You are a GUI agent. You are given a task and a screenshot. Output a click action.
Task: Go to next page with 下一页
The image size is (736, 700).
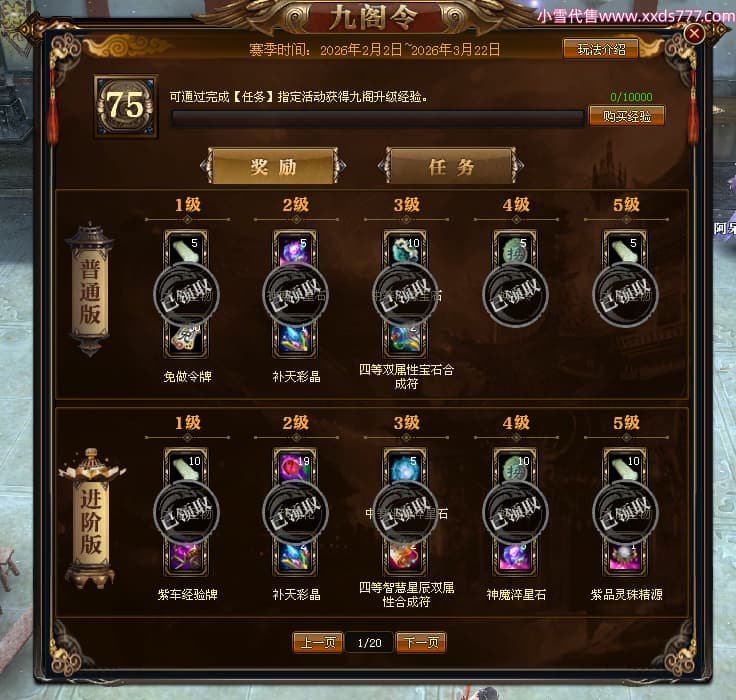point(421,642)
